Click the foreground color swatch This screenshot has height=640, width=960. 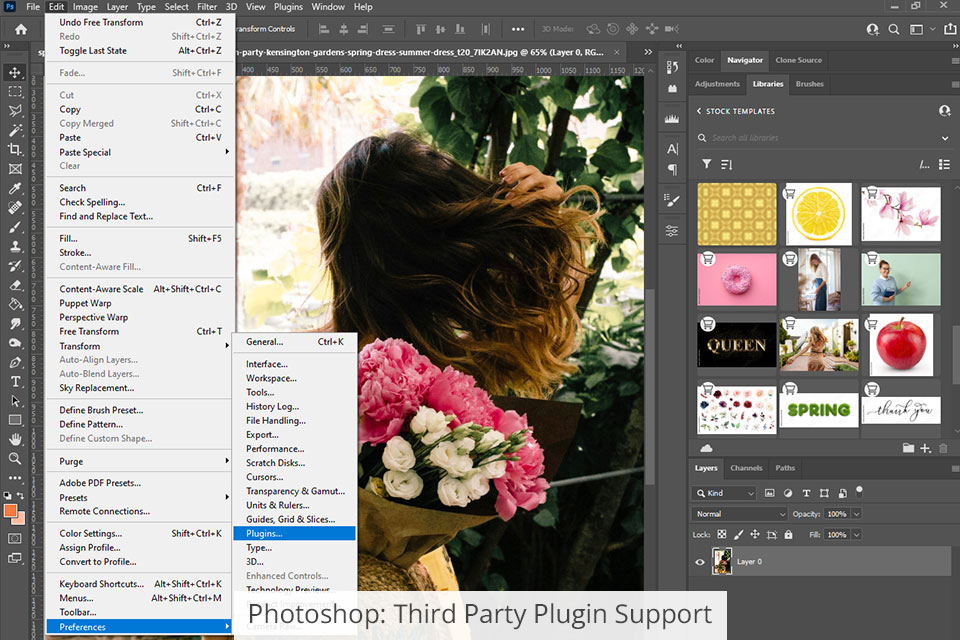pos(9,511)
